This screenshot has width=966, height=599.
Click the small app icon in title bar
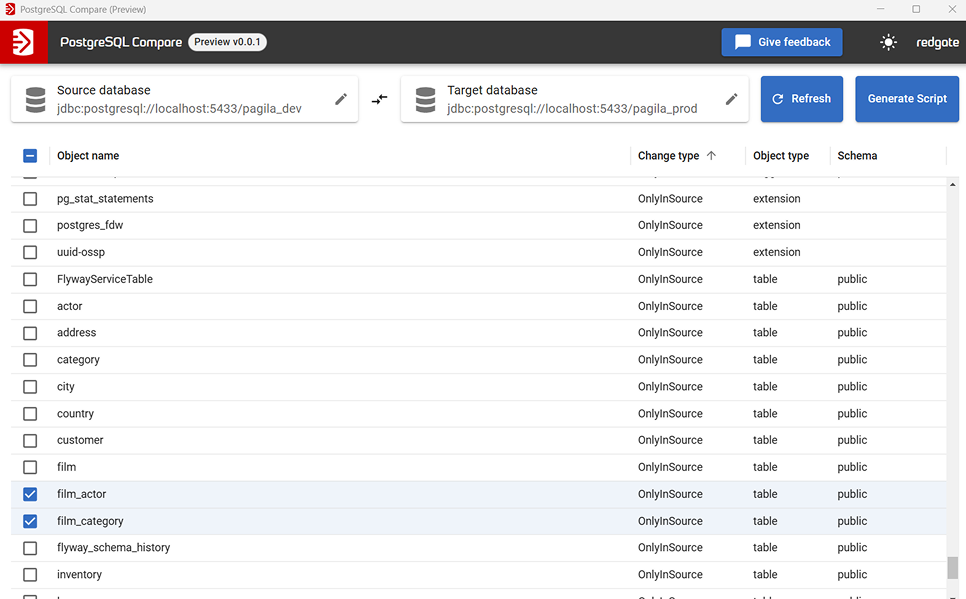click(x=10, y=9)
